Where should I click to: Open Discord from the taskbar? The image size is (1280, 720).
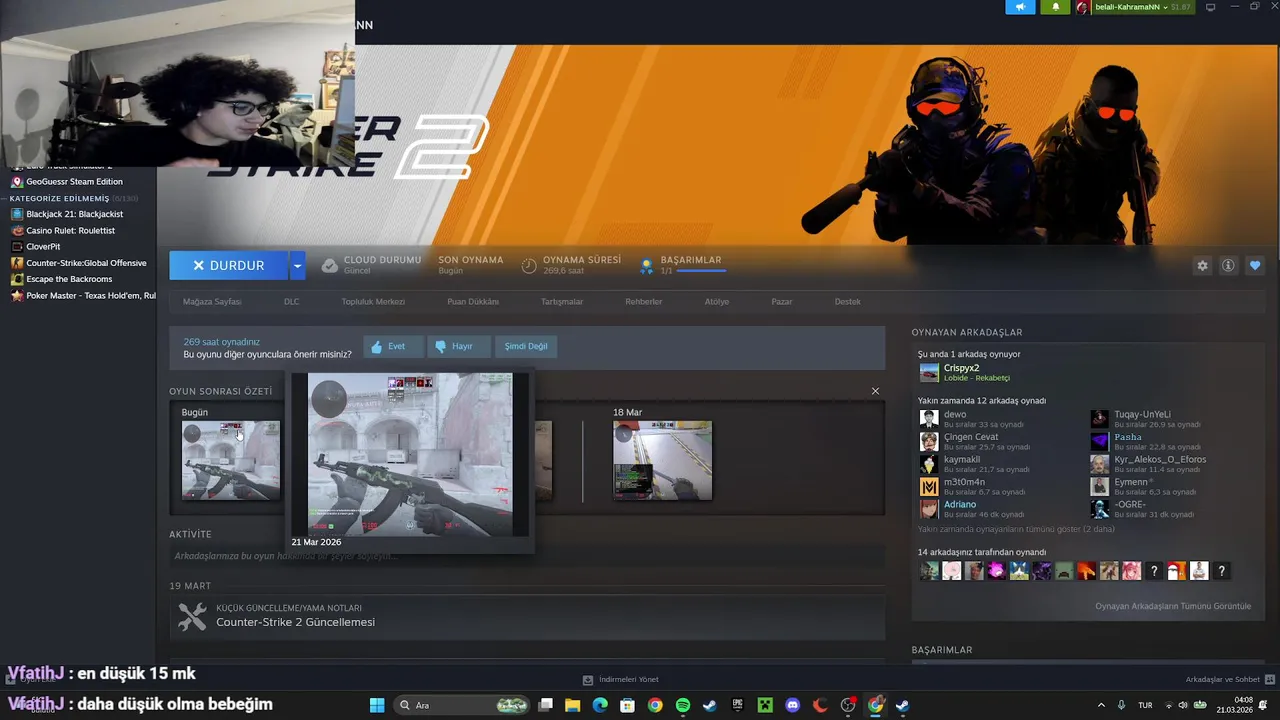[793, 705]
